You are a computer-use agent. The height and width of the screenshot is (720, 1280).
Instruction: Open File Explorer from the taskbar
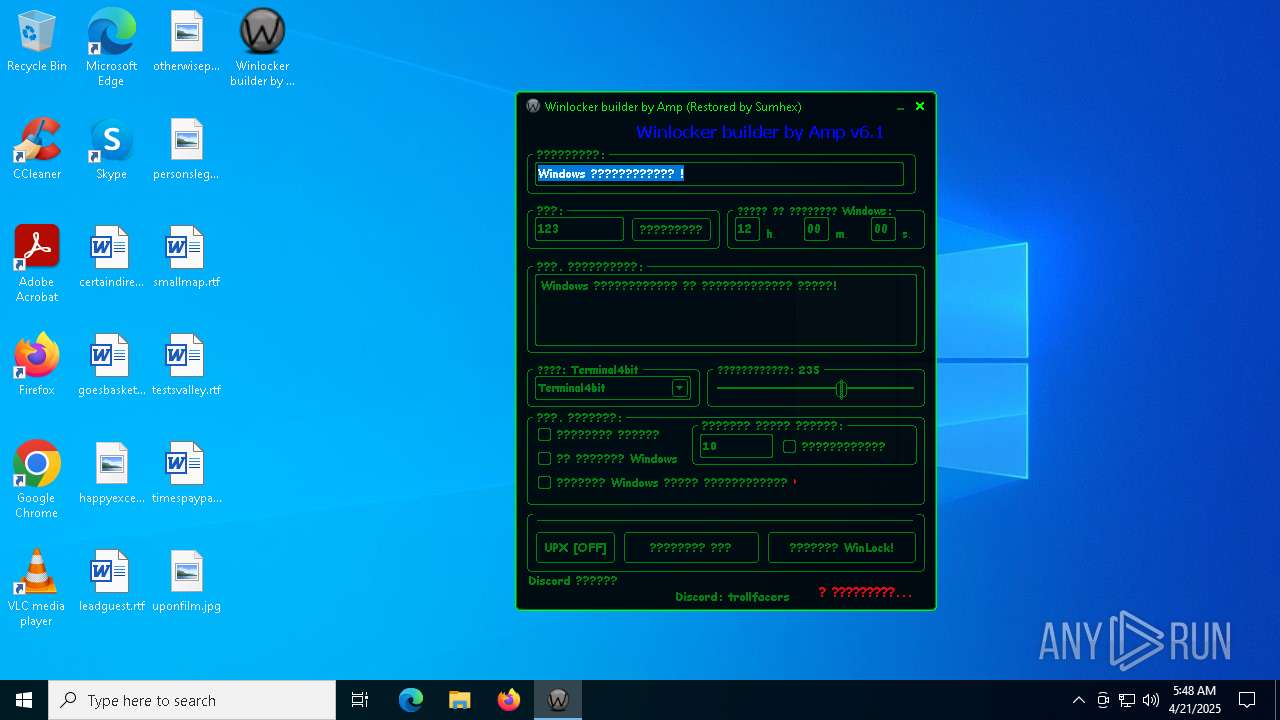[x=459, y=700]
